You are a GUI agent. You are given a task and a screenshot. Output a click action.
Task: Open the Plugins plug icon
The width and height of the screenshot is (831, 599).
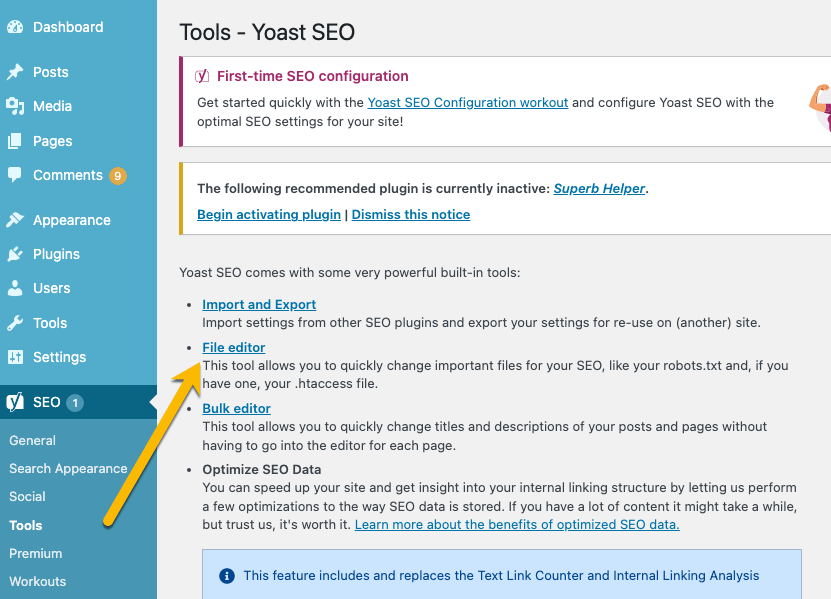tap(17, 254)
